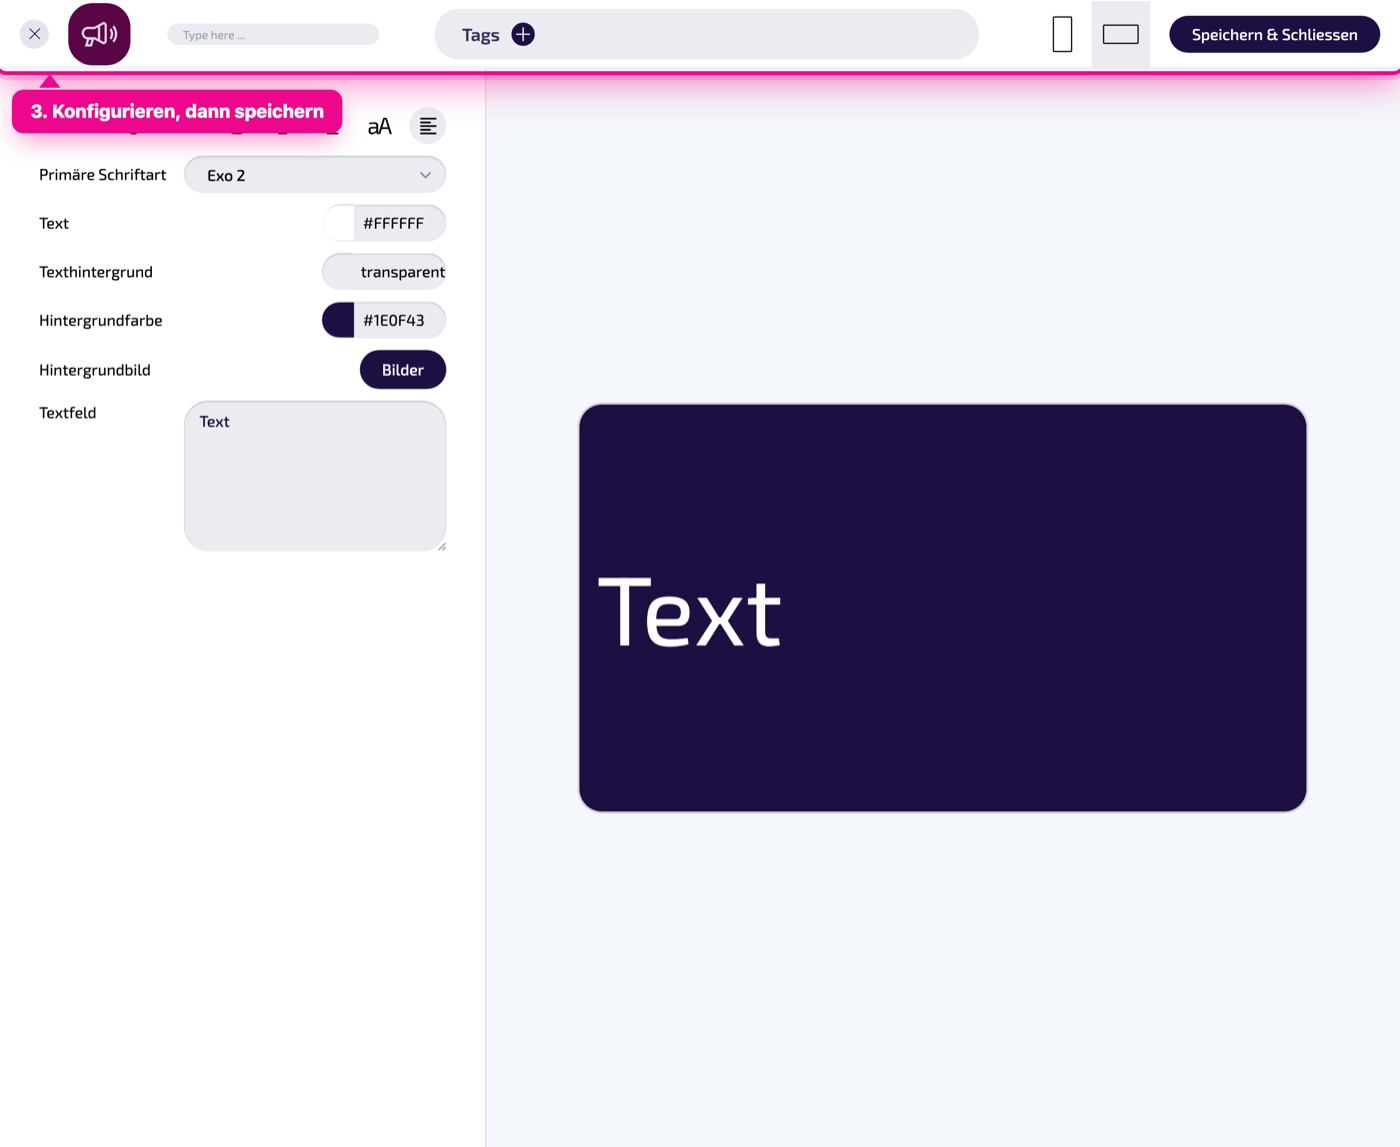Switch to landscape orientation preview
The width and height of the screenshot is (1400, 1147).
point(1120,34)
